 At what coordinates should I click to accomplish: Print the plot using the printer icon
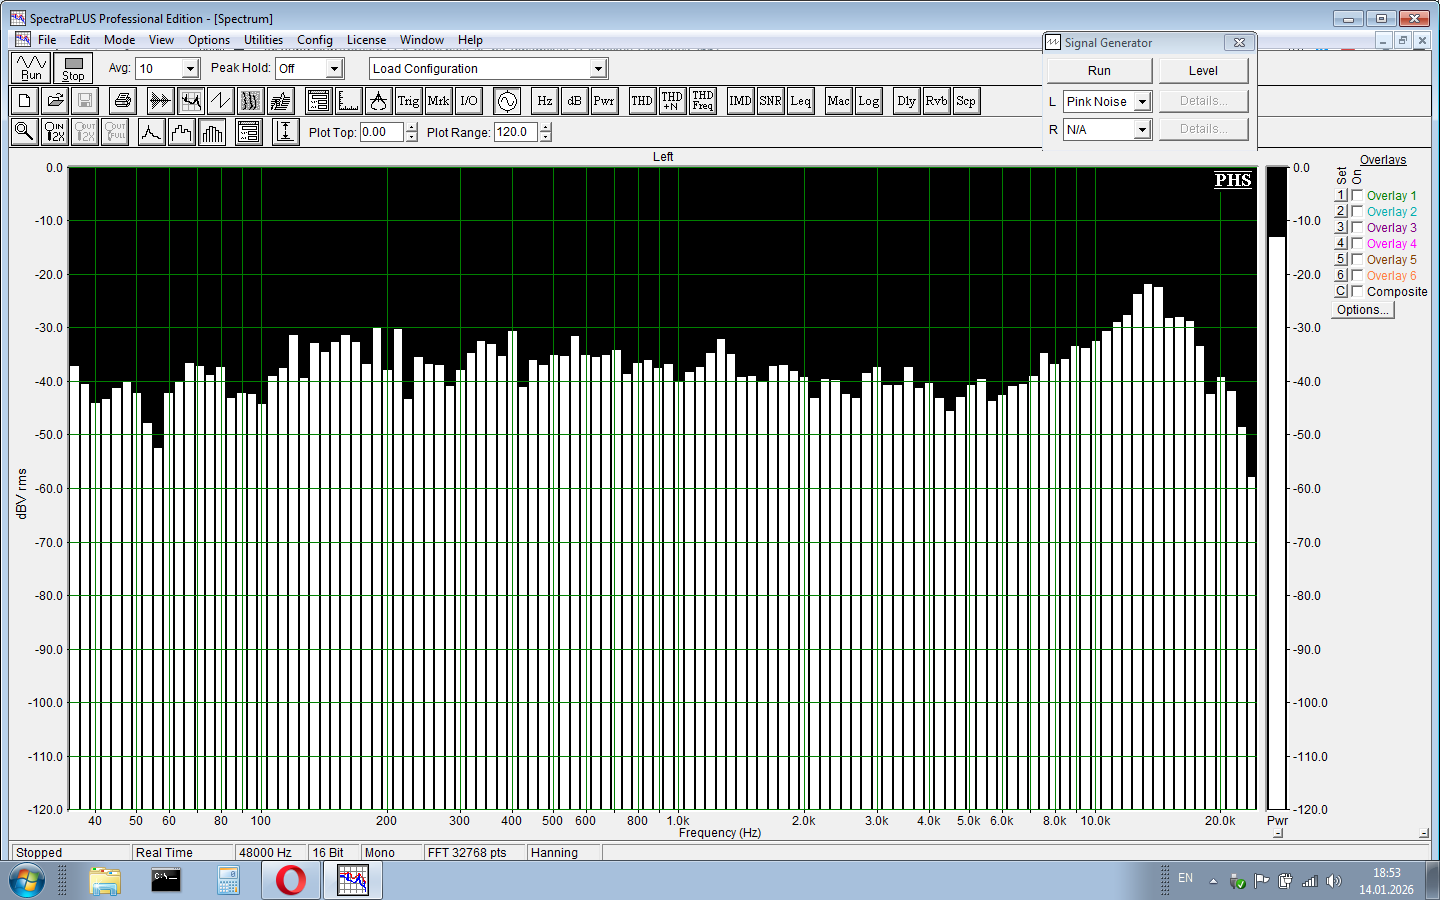(x=123, y=101)
